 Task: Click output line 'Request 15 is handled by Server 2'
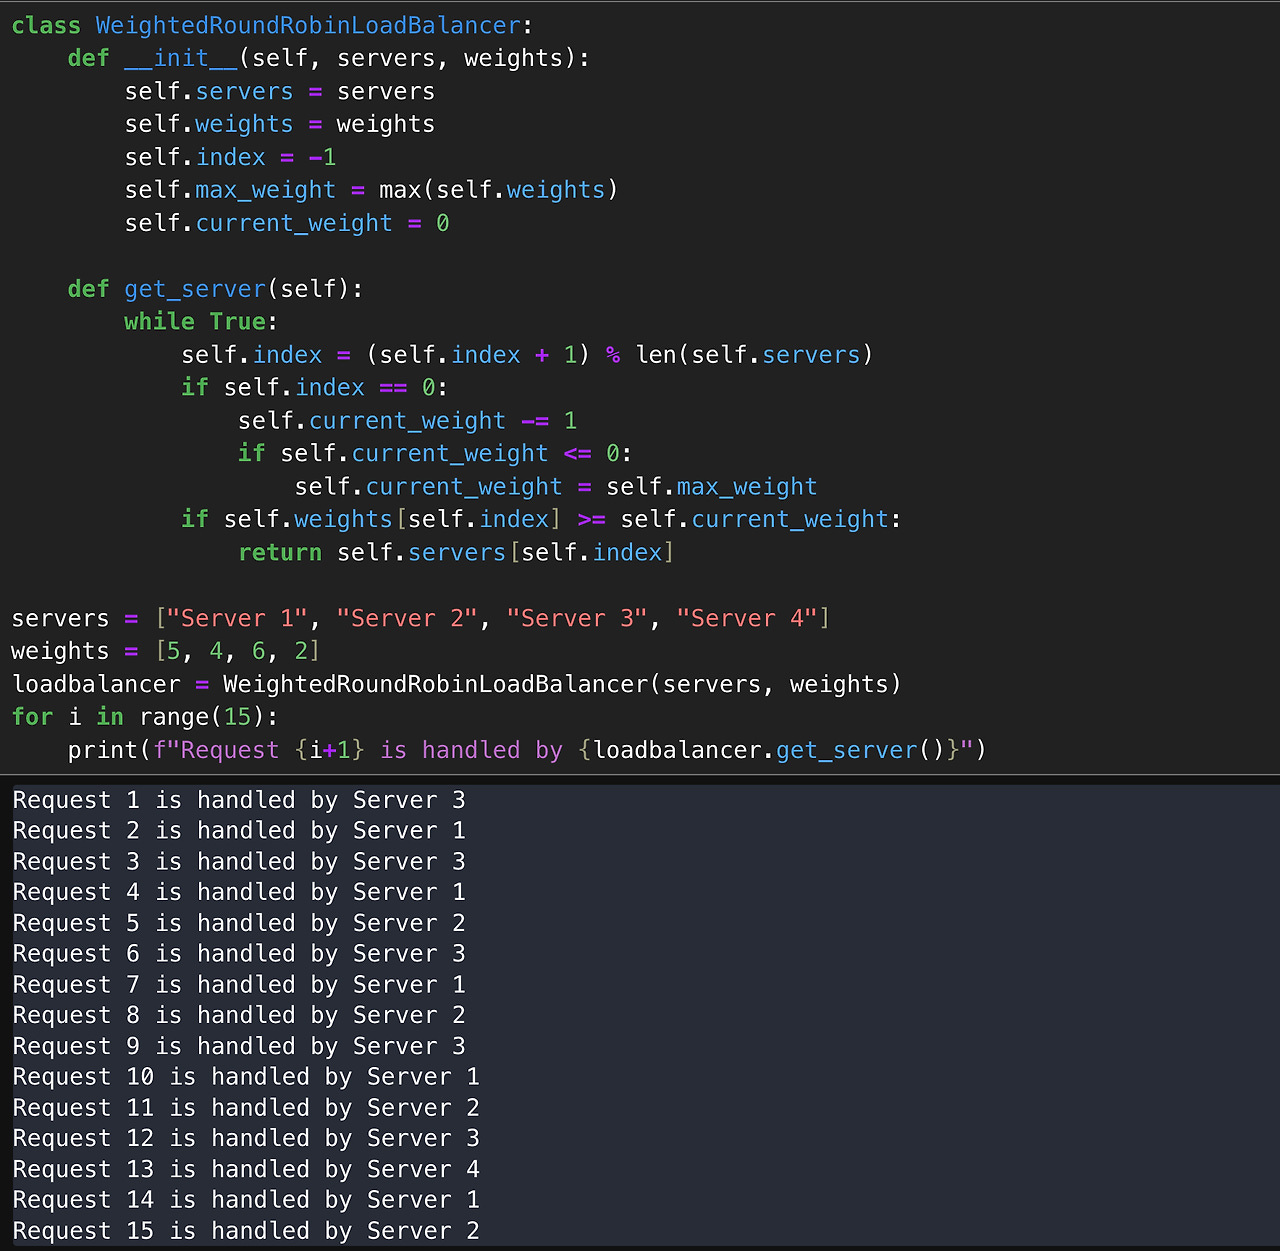coord(246,1231)
